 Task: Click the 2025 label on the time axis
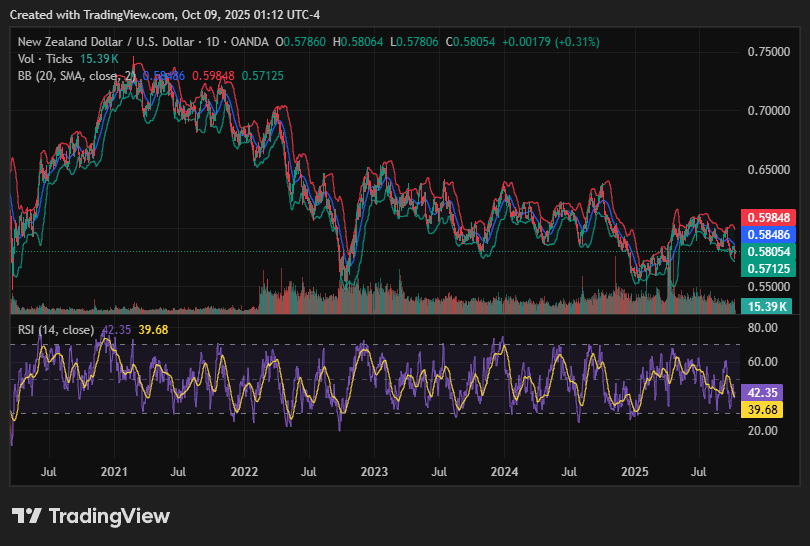pos(634,470)
